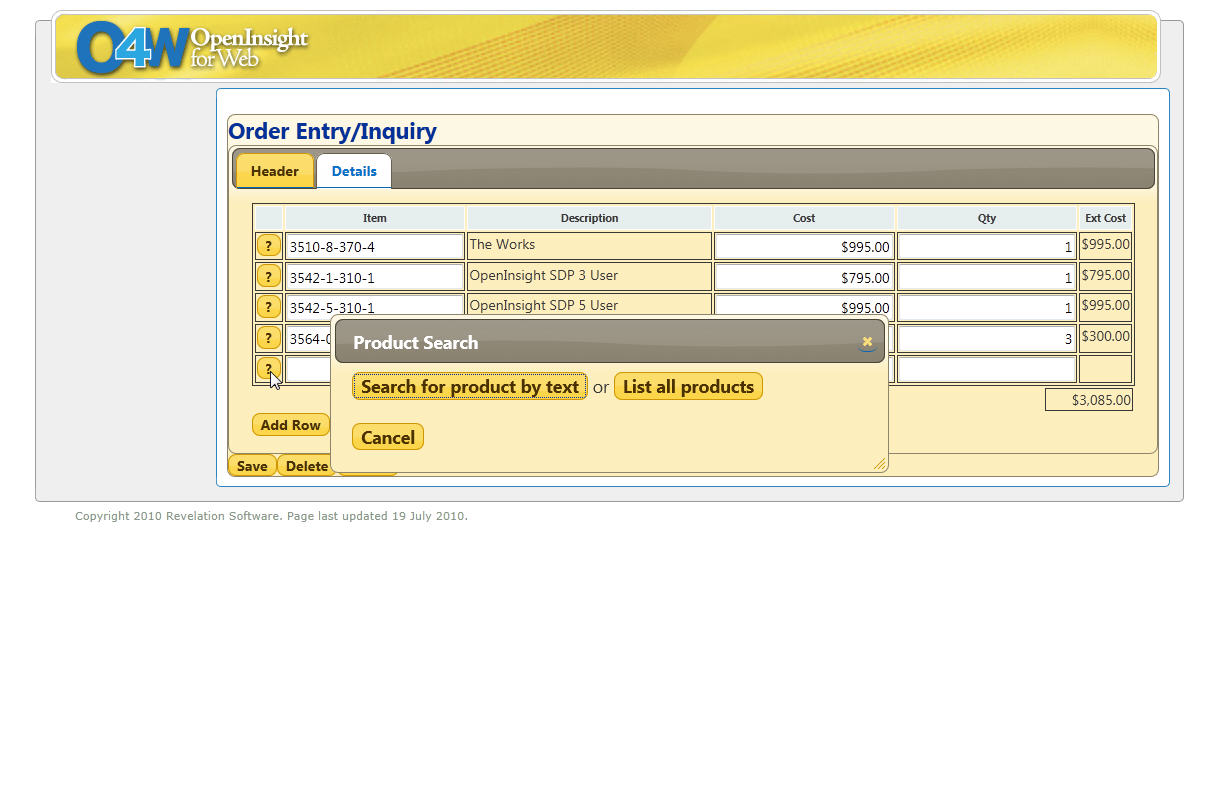This screenshot has width=1219, height=787.
Task: Open the Details tab
Action: (354, 171)
